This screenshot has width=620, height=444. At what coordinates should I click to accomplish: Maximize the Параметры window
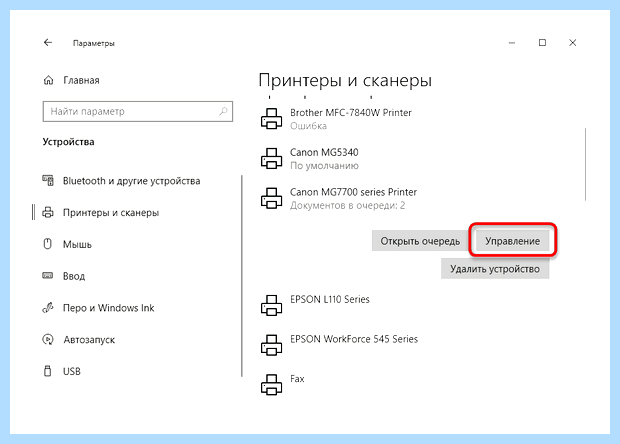pyautogui.click(x=542, y=43)
